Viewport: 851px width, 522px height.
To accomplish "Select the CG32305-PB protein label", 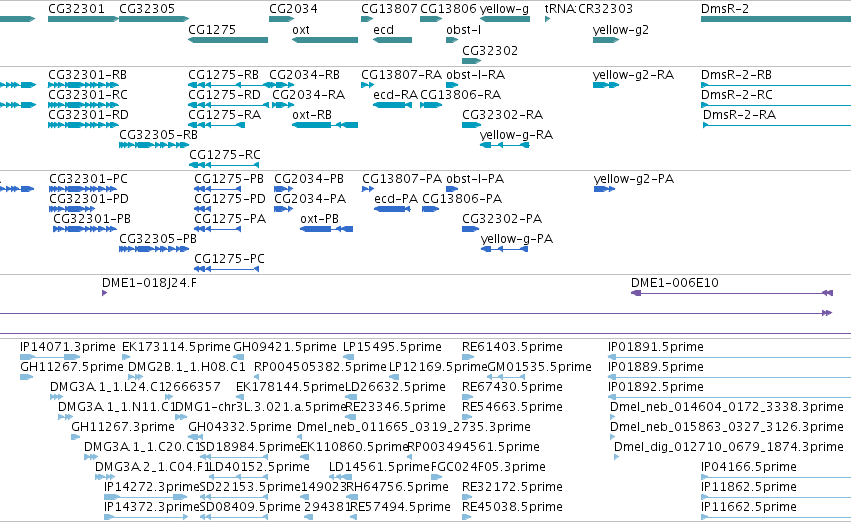I will pos(157,239).
